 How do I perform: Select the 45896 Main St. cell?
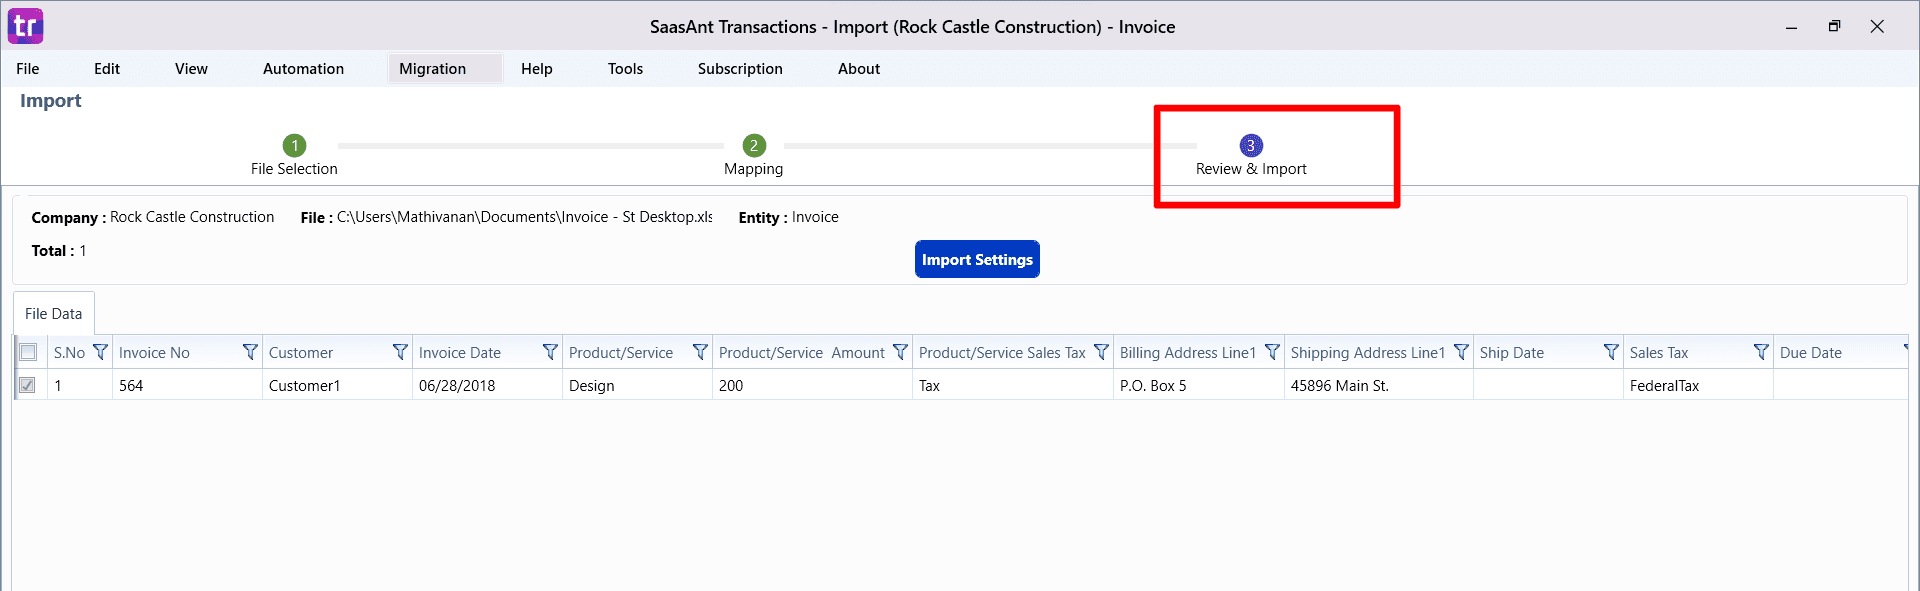pyautogui.click(x=1379, y=385)
